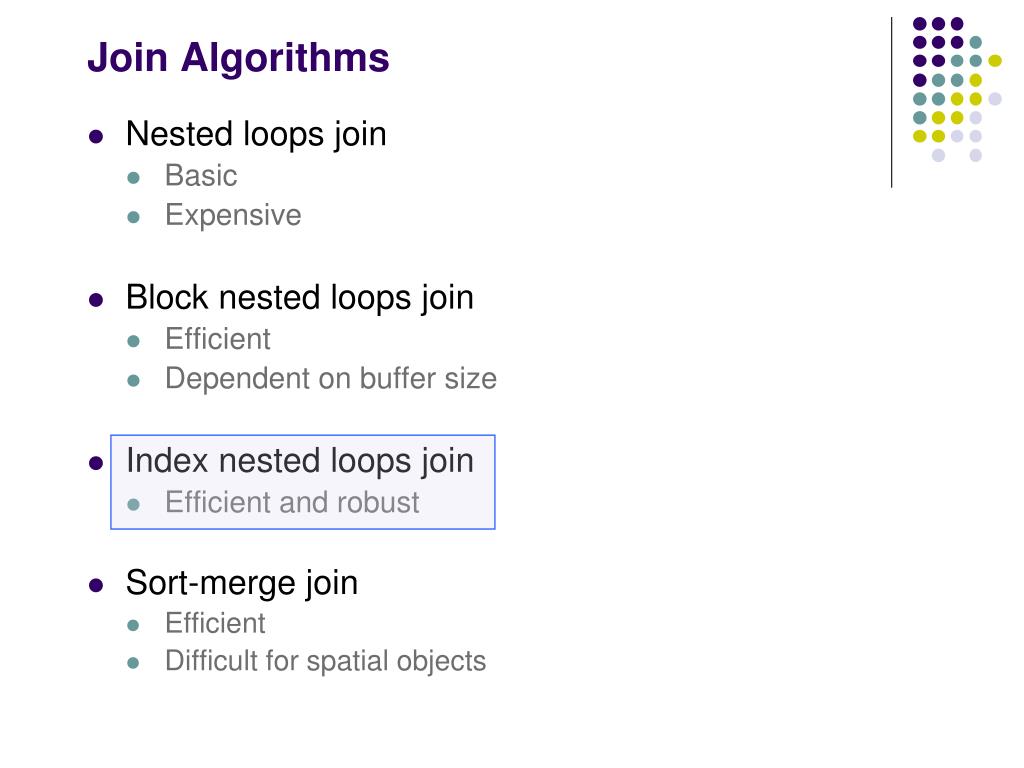
Task: Select the Sort-merge join heading
Action: click(x=242, y=583)
